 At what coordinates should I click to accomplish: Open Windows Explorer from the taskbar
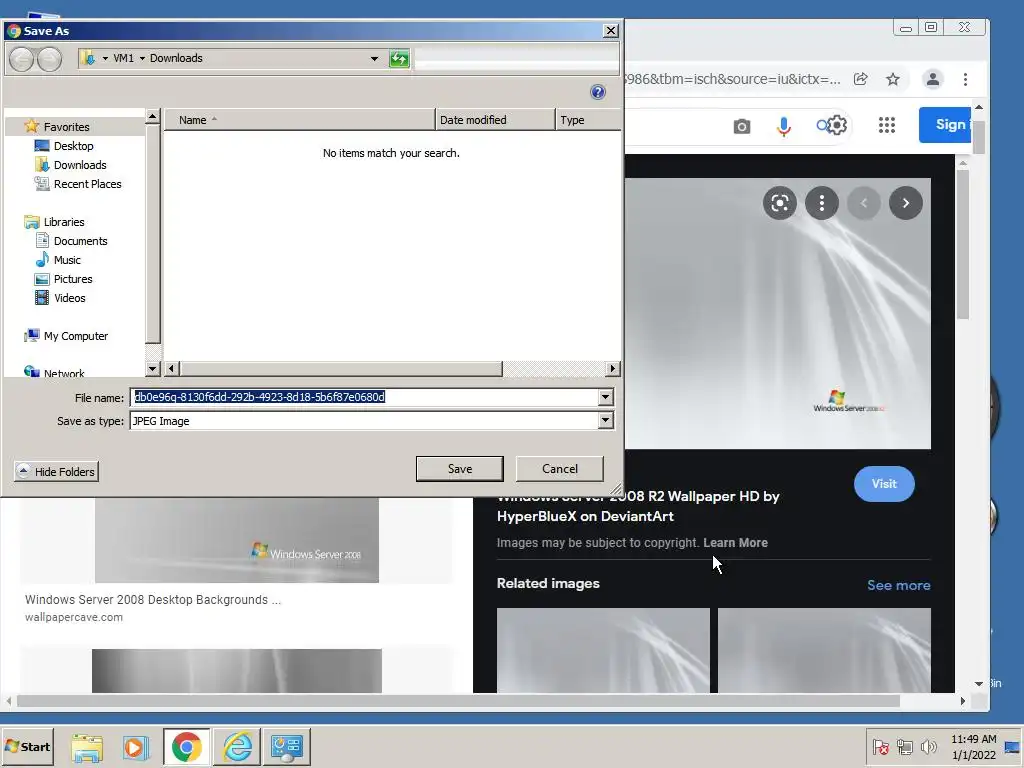tap(87, 747)
